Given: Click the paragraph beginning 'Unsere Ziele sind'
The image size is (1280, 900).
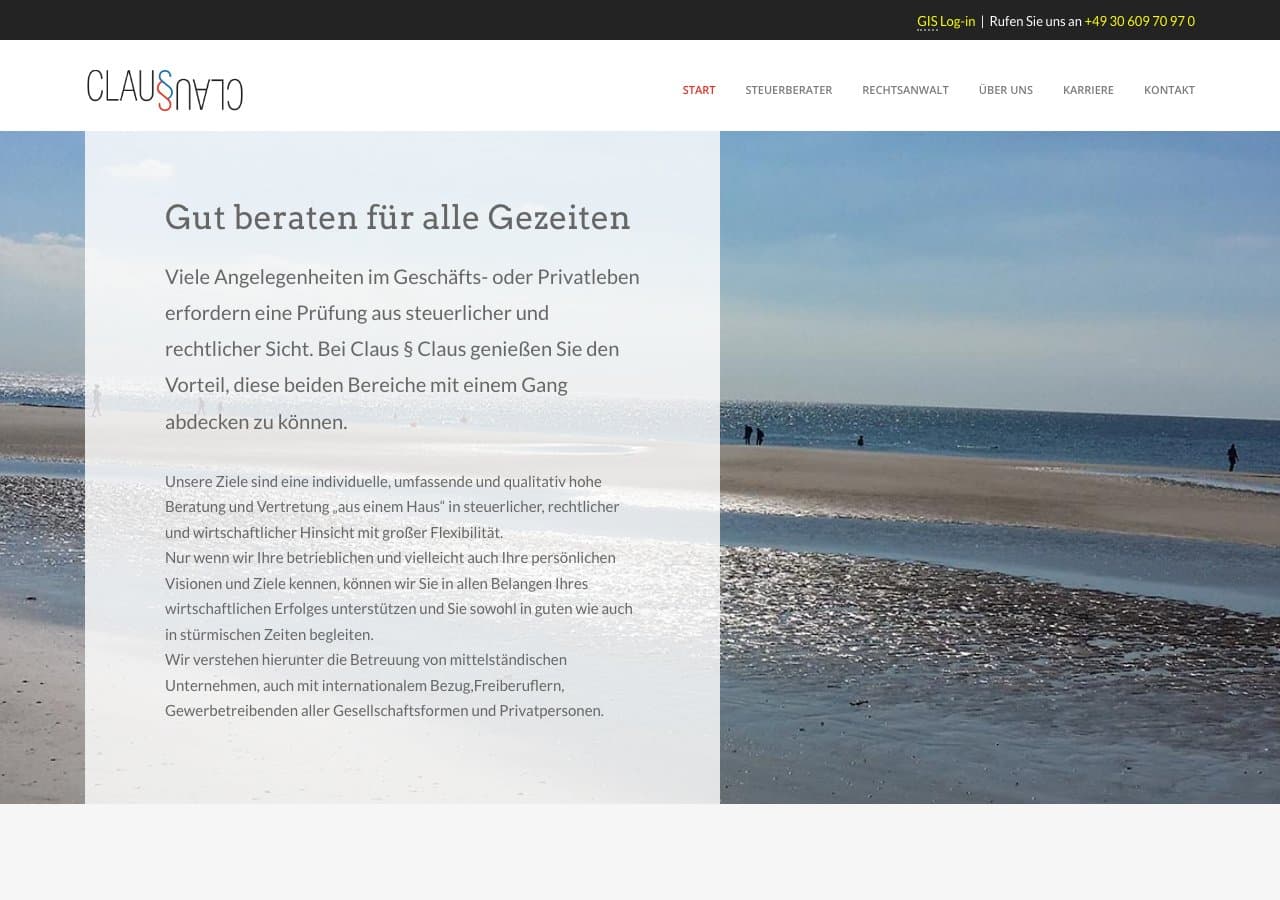Looking at the screenshot, I should [392, 507].
